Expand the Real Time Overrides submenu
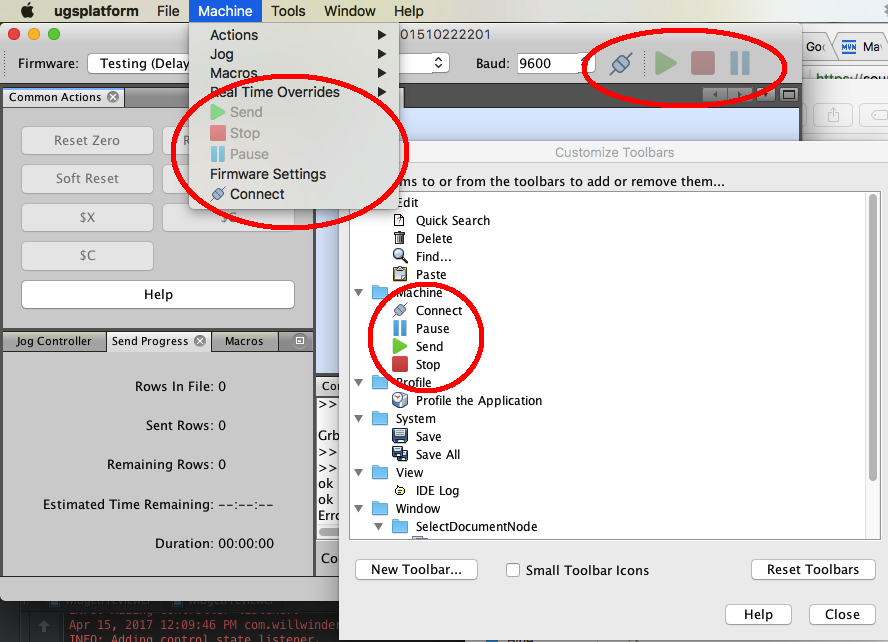 pyautogui.click(x=294, y=92)
